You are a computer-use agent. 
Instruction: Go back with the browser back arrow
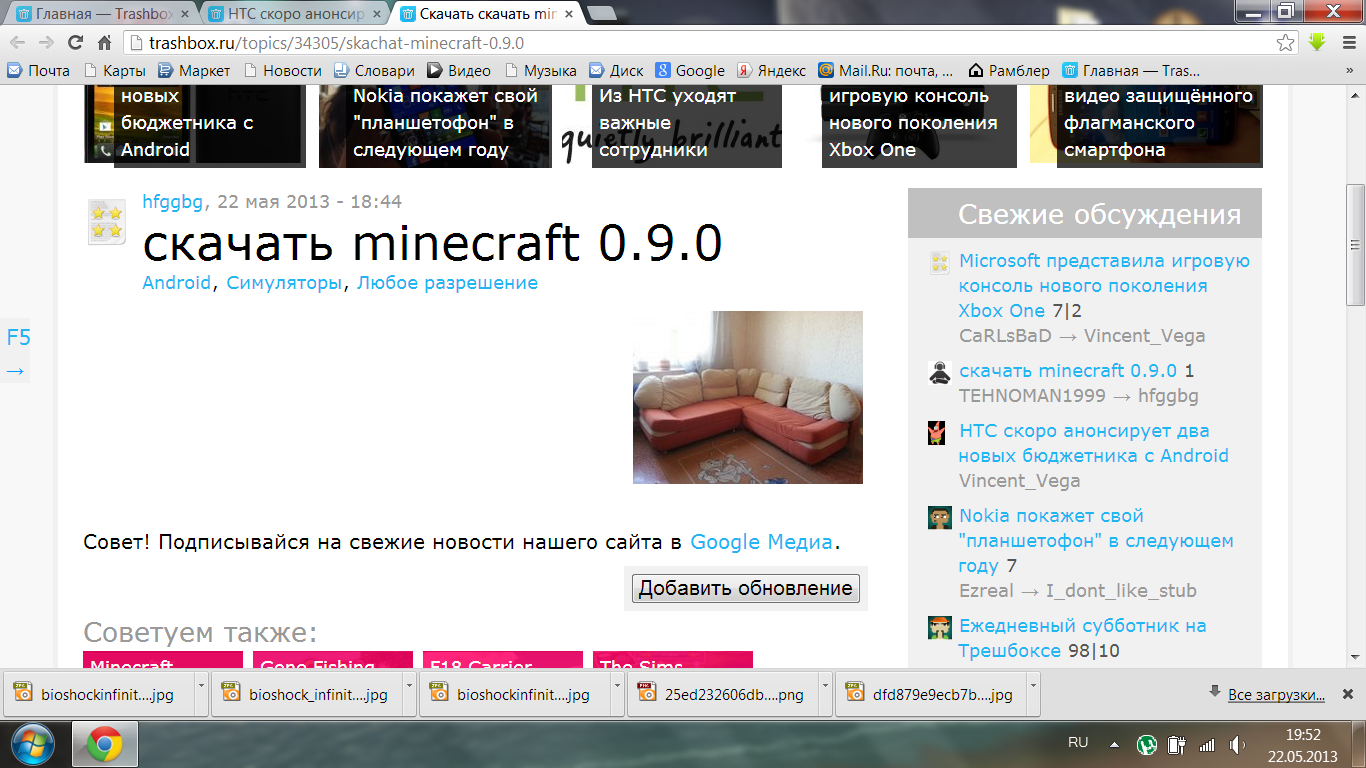tap(17, 43)
